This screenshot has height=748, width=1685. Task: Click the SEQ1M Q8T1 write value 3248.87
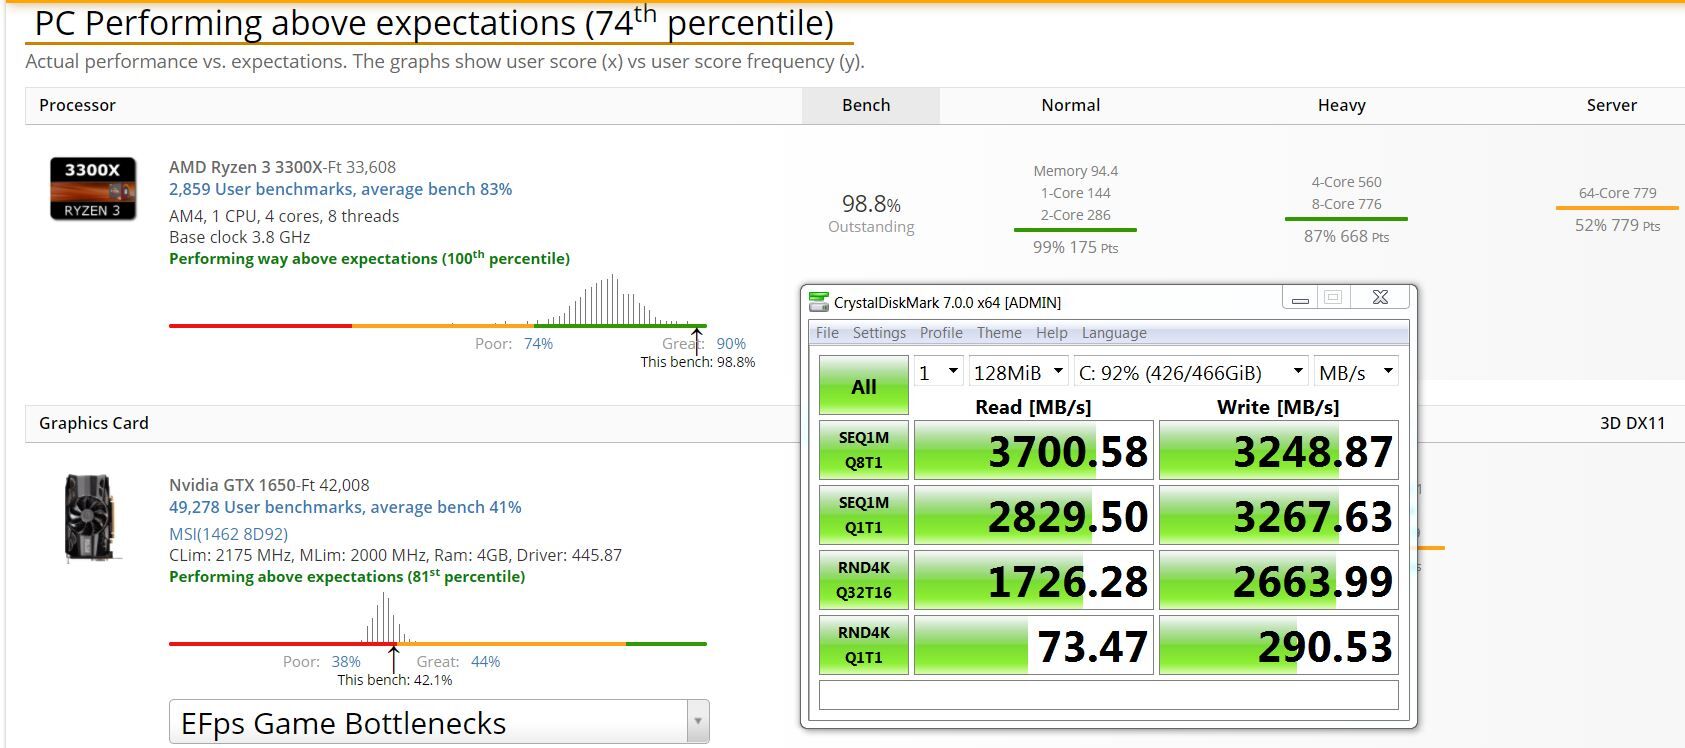point(1279,450)
